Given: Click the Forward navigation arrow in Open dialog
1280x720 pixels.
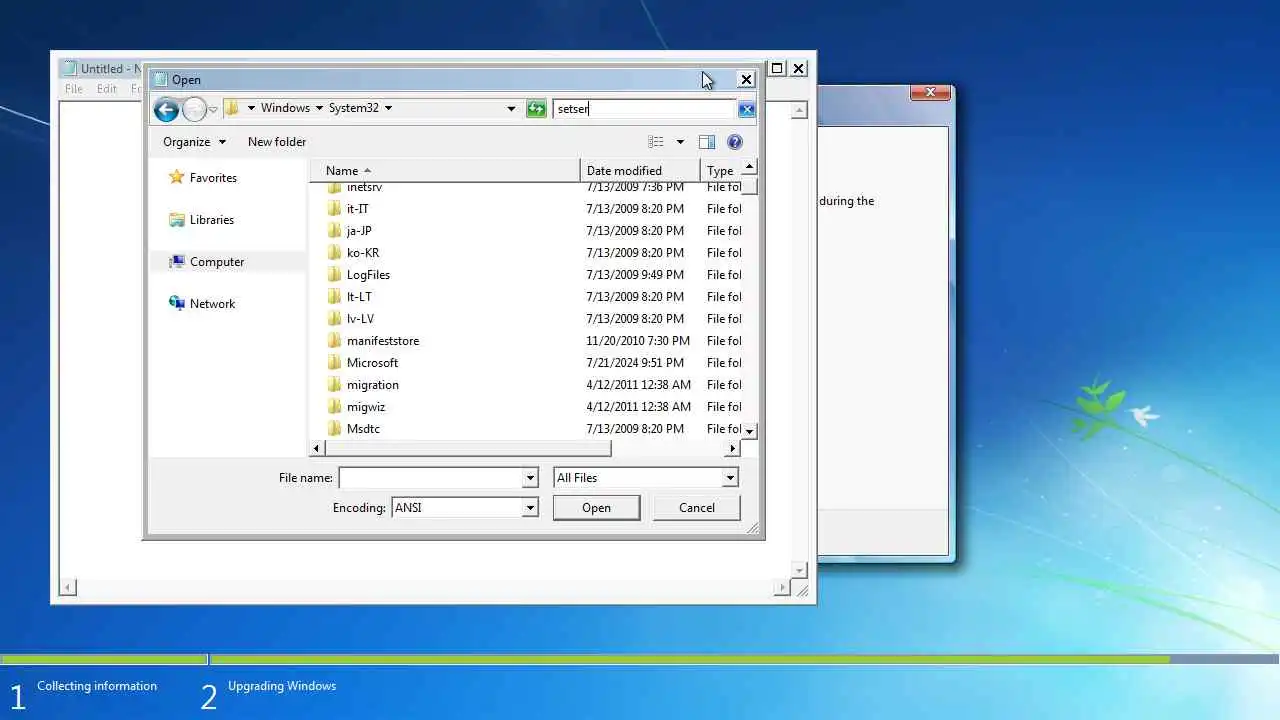Looking at the screenshot, I should pyautogui.click(x=194, y=109).
